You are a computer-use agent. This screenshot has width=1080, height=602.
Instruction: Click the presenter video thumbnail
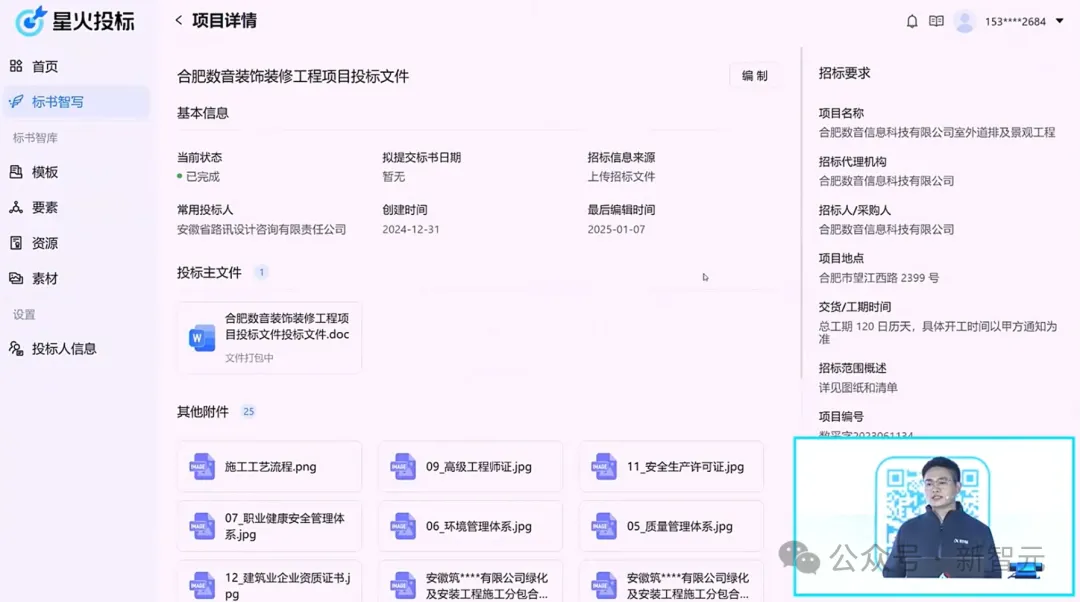click(934, 517)
